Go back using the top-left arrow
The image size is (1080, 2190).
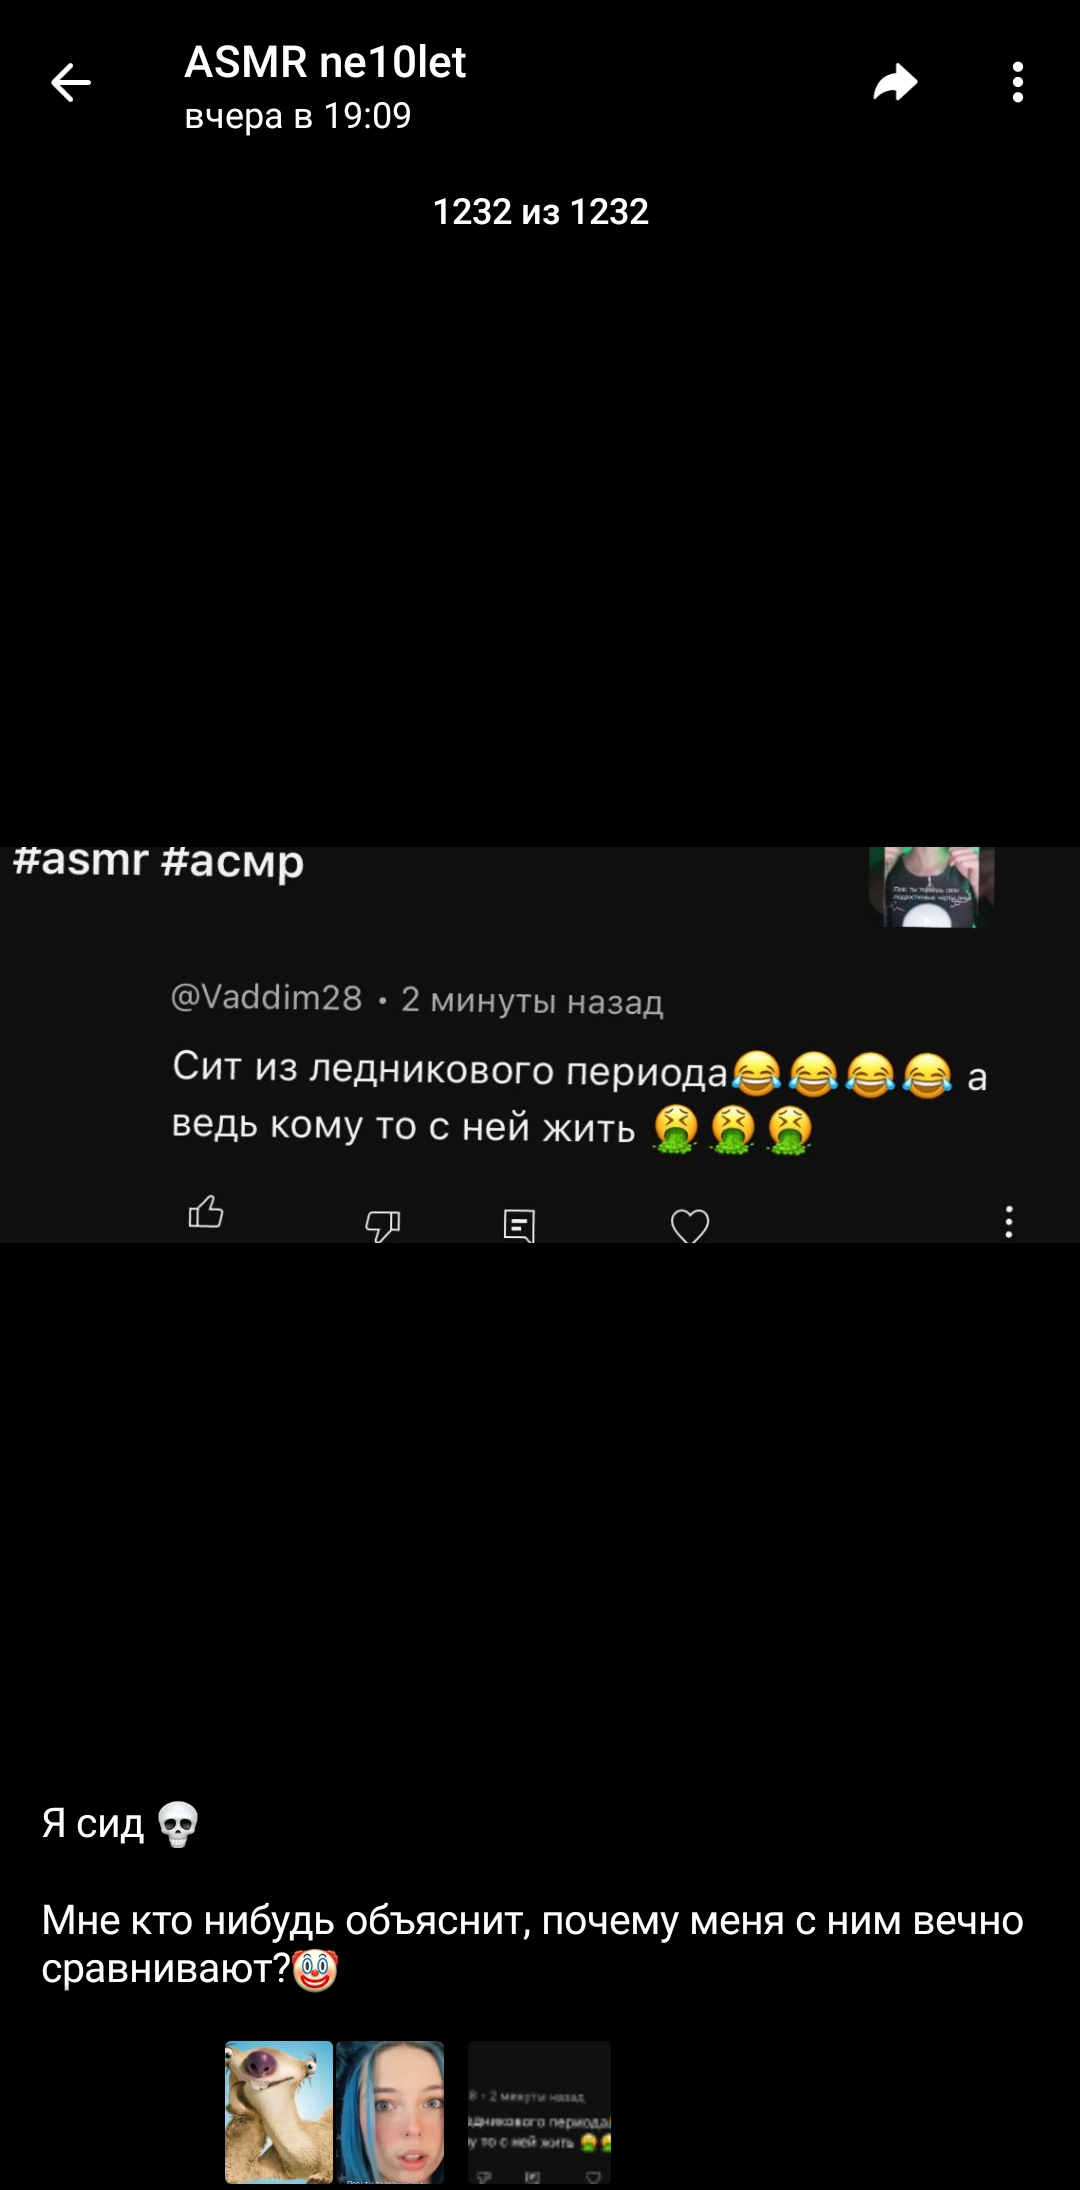click(x=71, y=83)
